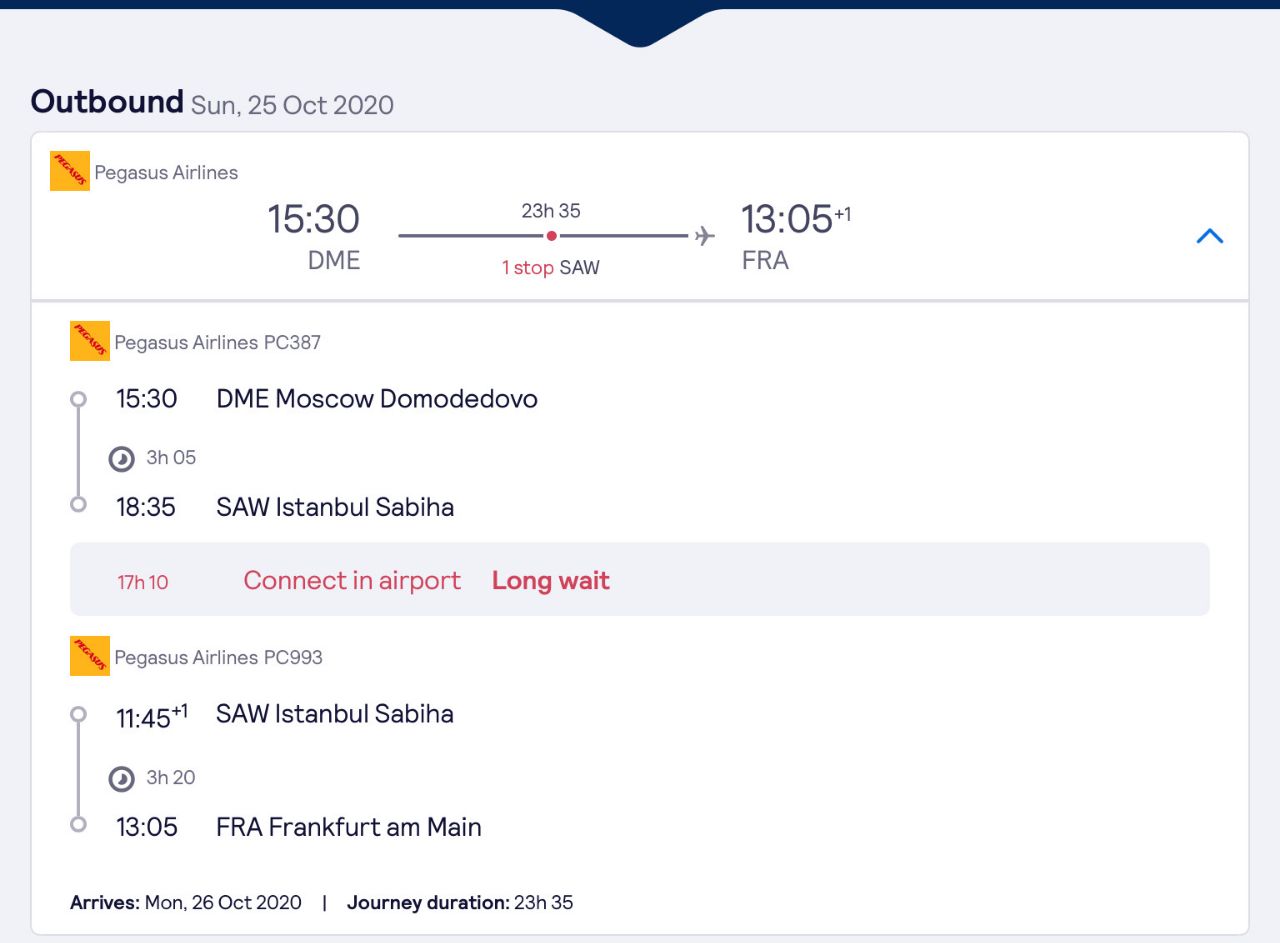Click the clock icon beside 3h 05
Screen dimensions: 1280x943
tap(122, 459)
